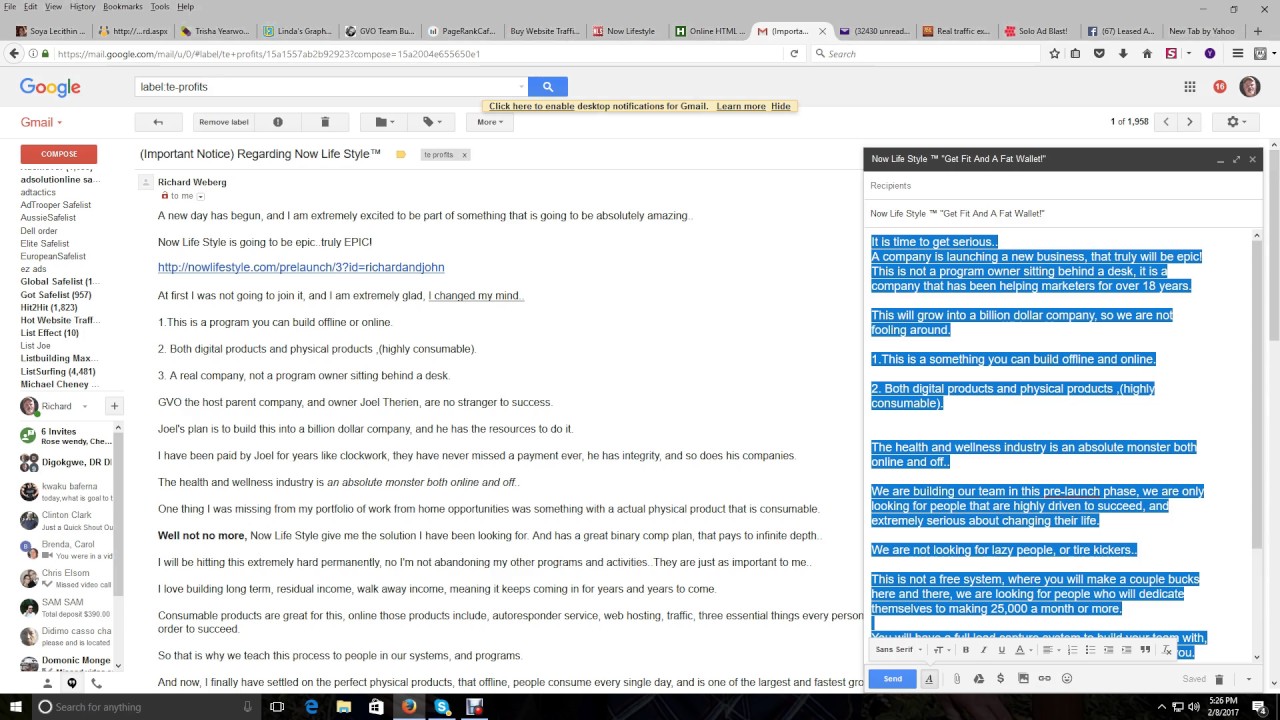Switch to Online HTML browser tab

point(710,31)
